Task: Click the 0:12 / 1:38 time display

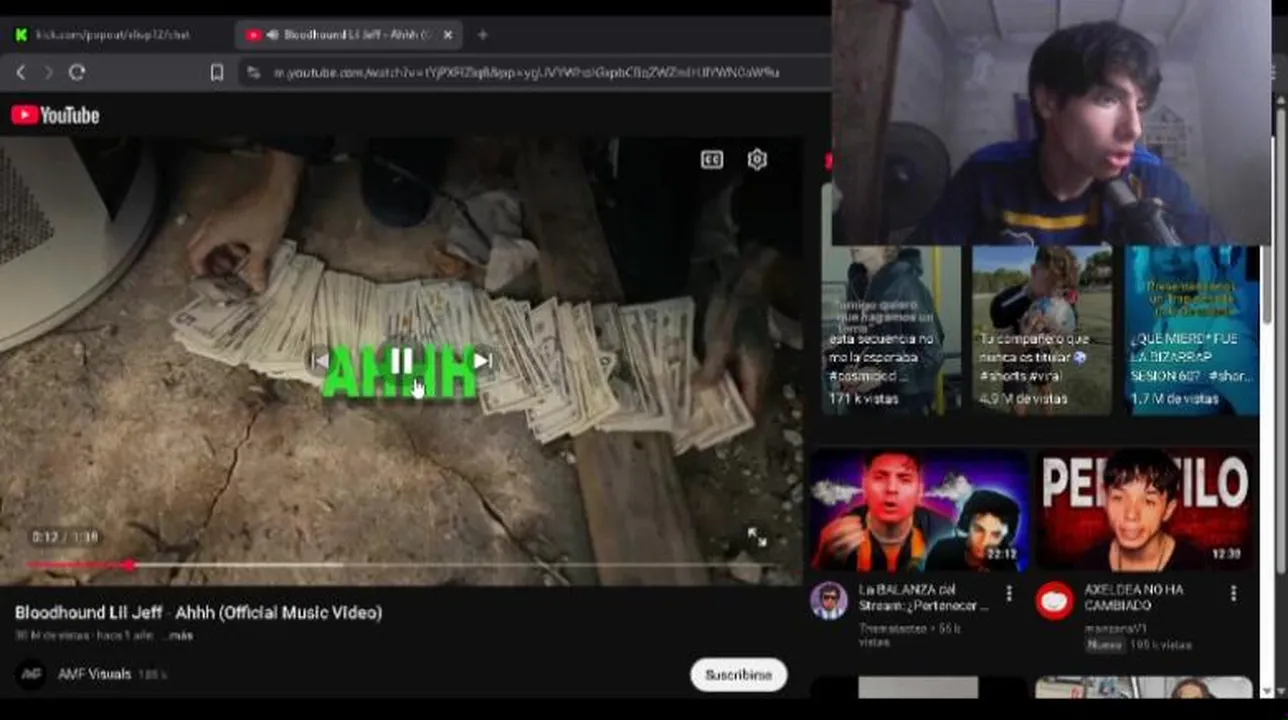Action: point(65,537)
